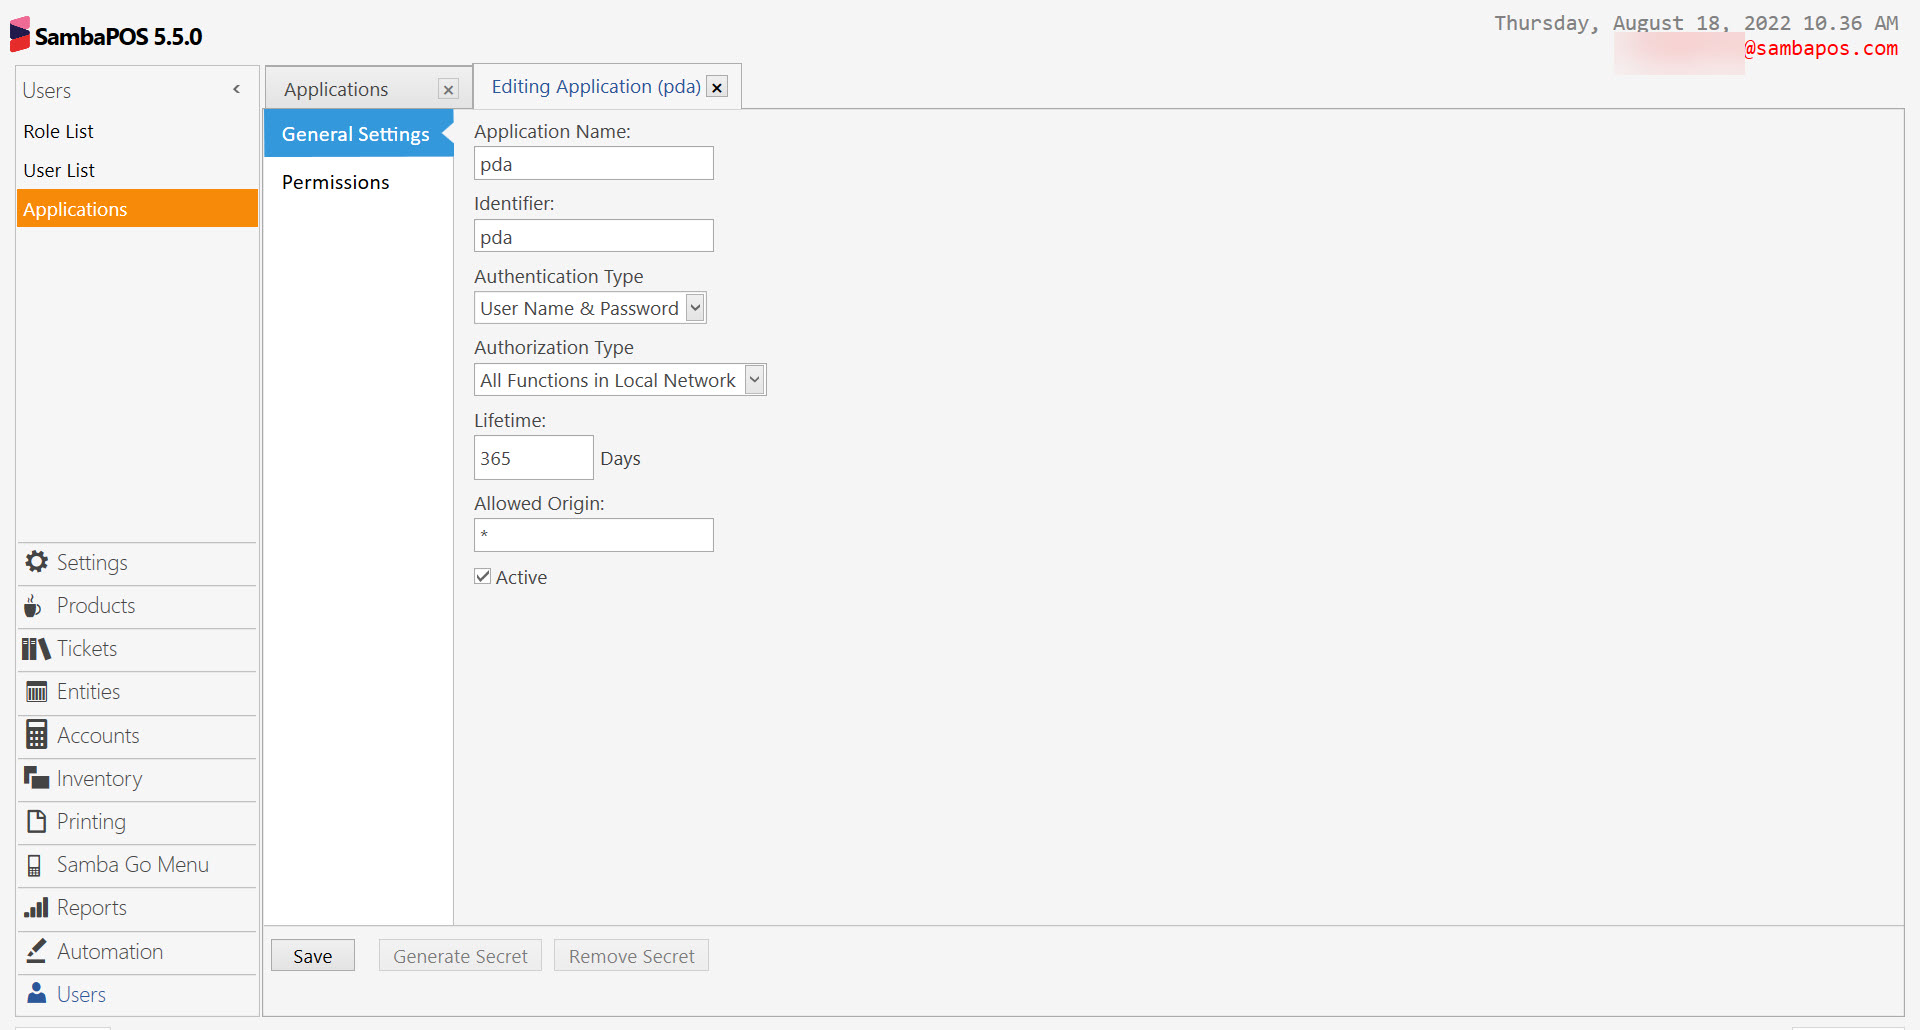
Task: Select the Products coffee cup icon
Action: click(33, 605)
